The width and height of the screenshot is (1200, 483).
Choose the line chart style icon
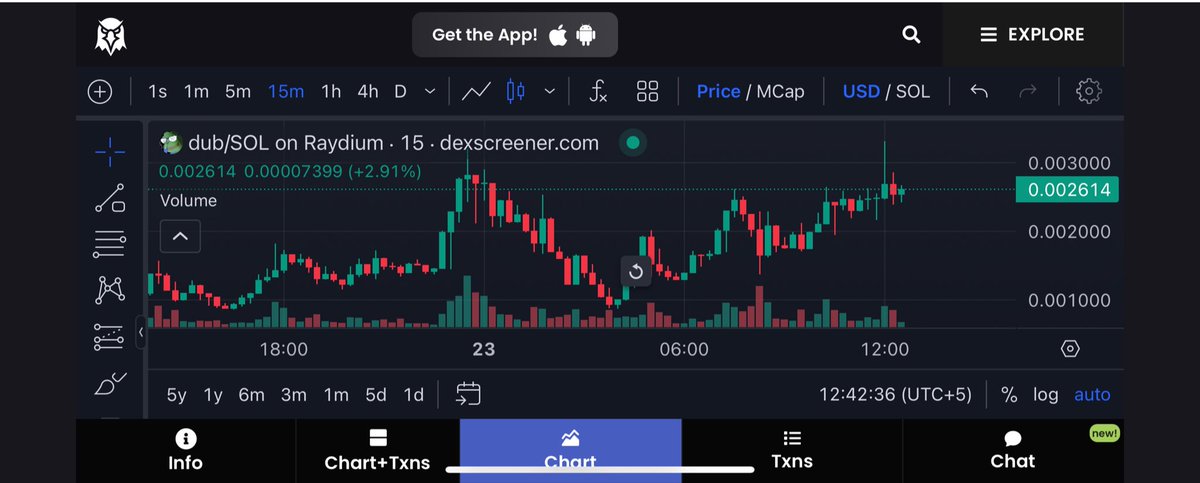(x=476, y=92)
